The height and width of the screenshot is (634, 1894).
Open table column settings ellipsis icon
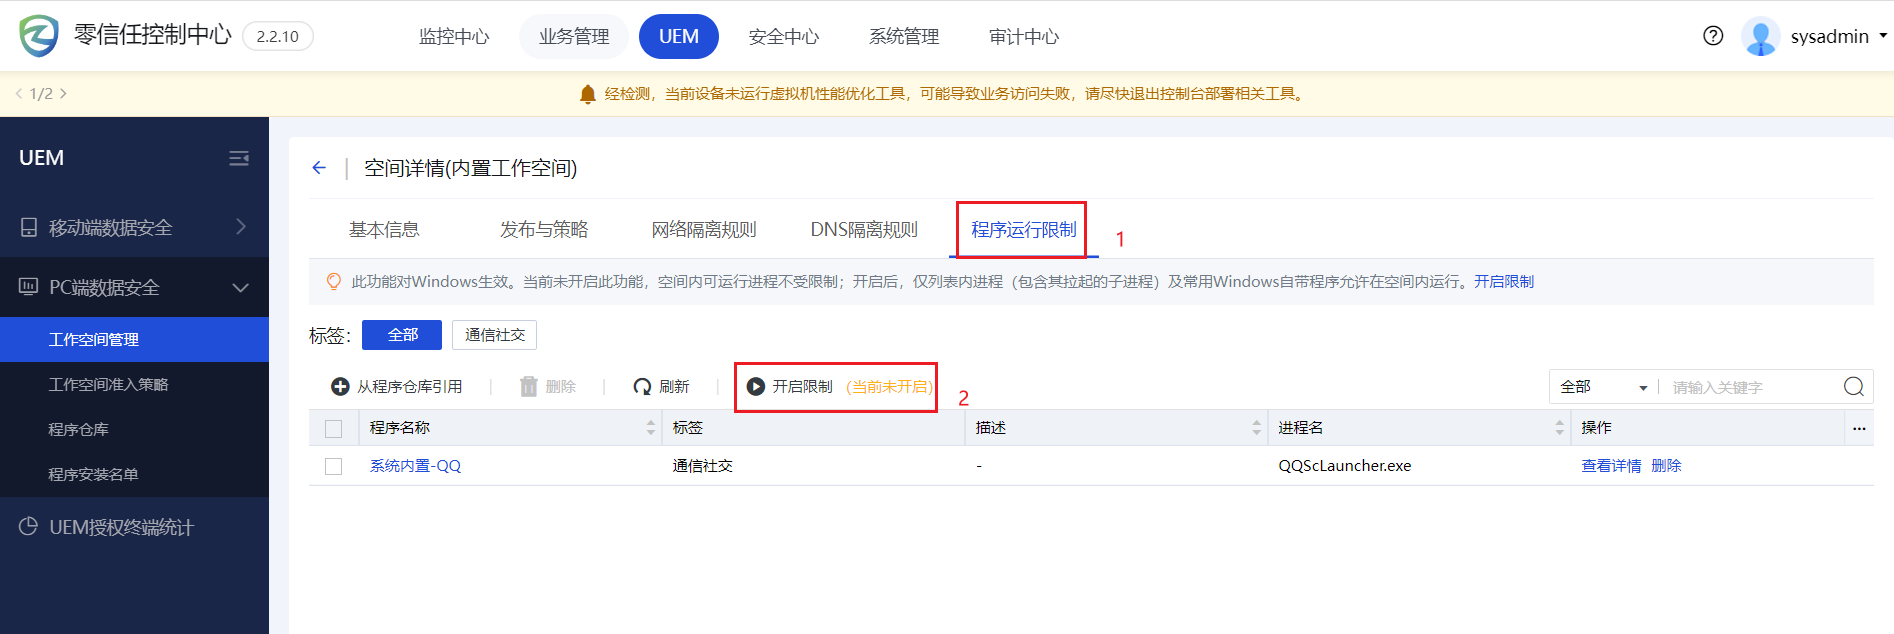pyautogui.click(x=1859, y=428)
